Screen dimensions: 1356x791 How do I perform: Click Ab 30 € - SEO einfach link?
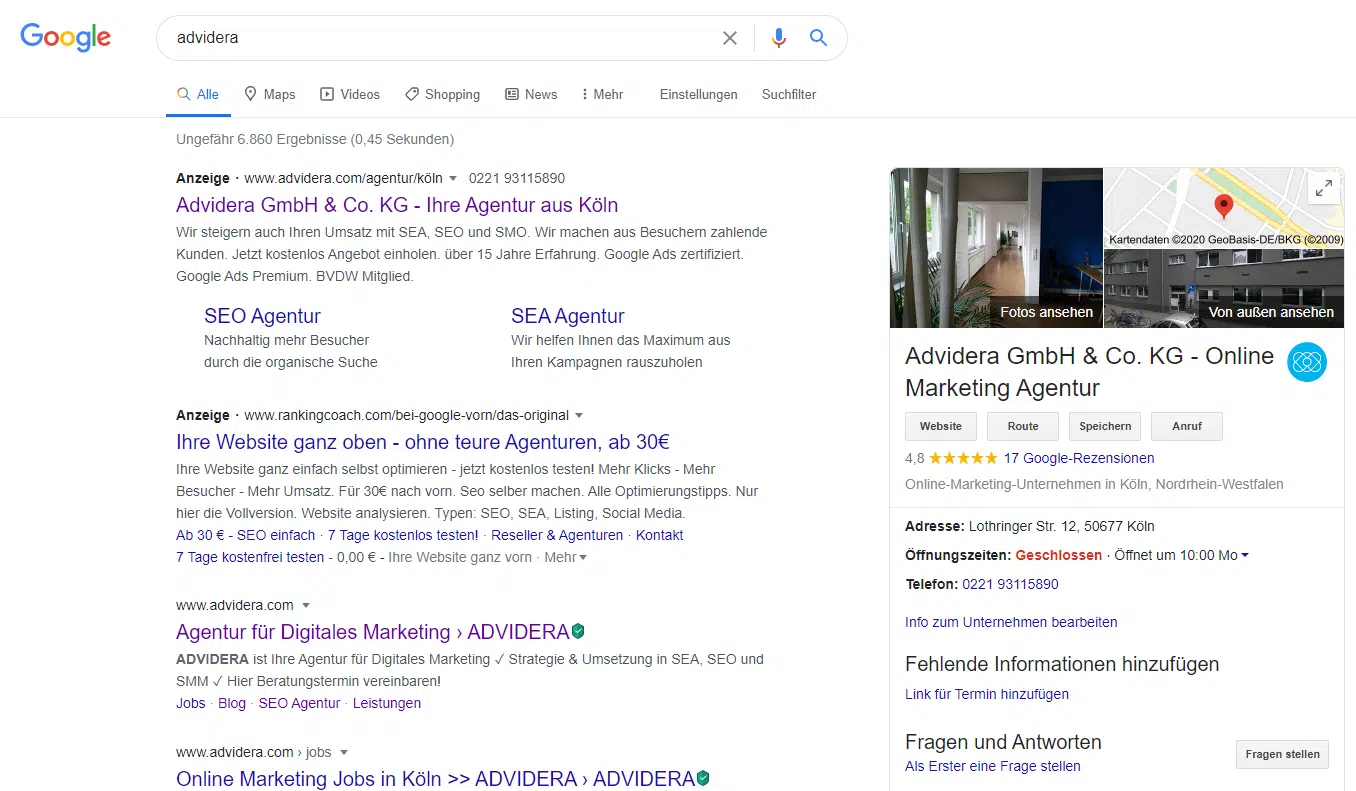(246, 535)
